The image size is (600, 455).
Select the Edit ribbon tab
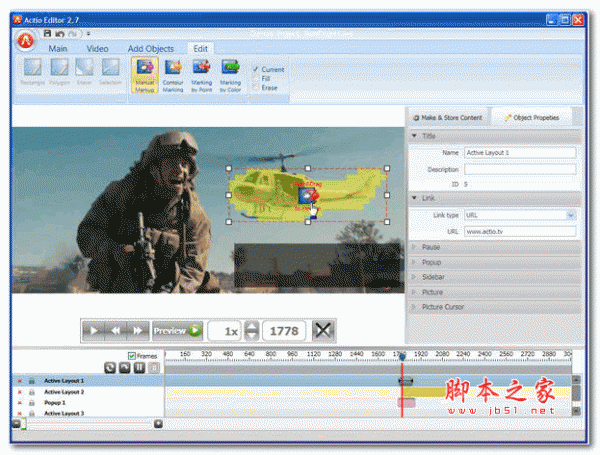[201, 49]
